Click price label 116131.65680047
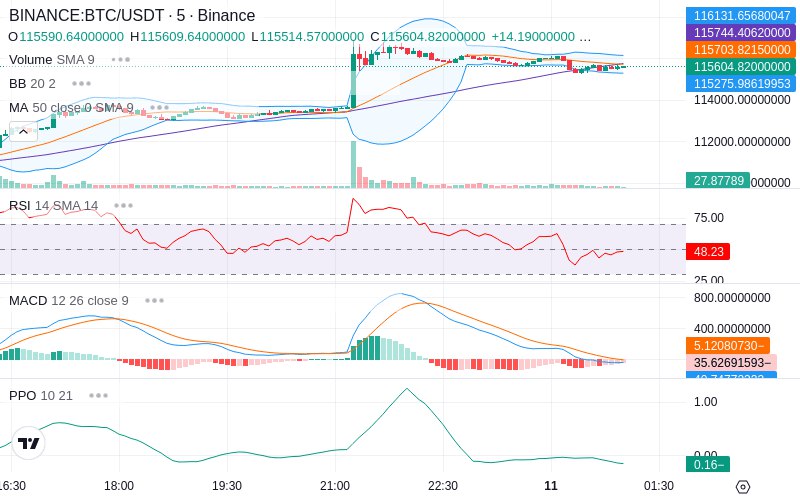 (x=741, y=15)
